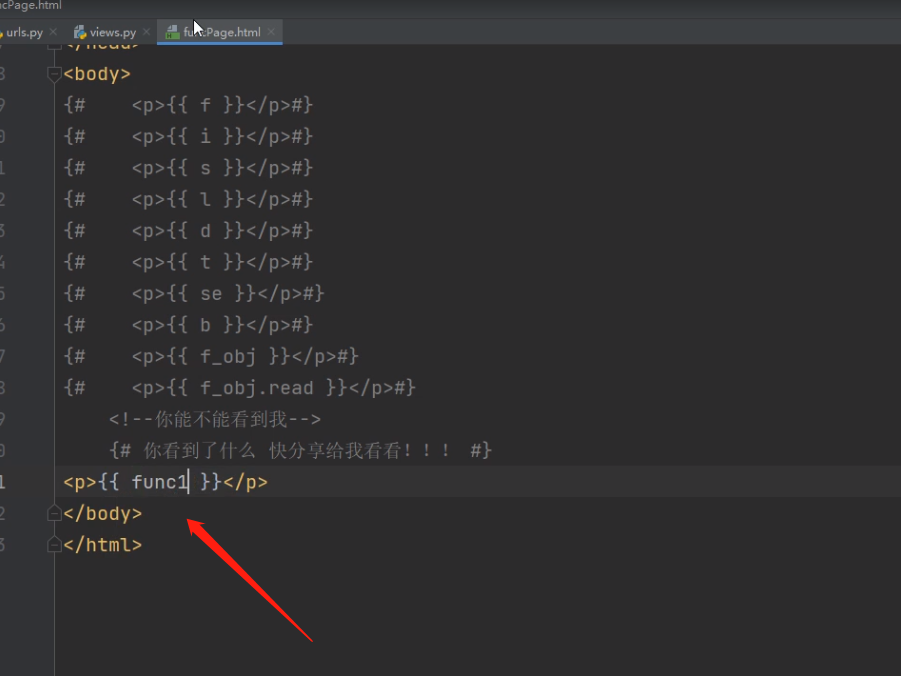Click the commented line with {{ t }}
This screenshot has height=676, width=901.
[188, 262]
